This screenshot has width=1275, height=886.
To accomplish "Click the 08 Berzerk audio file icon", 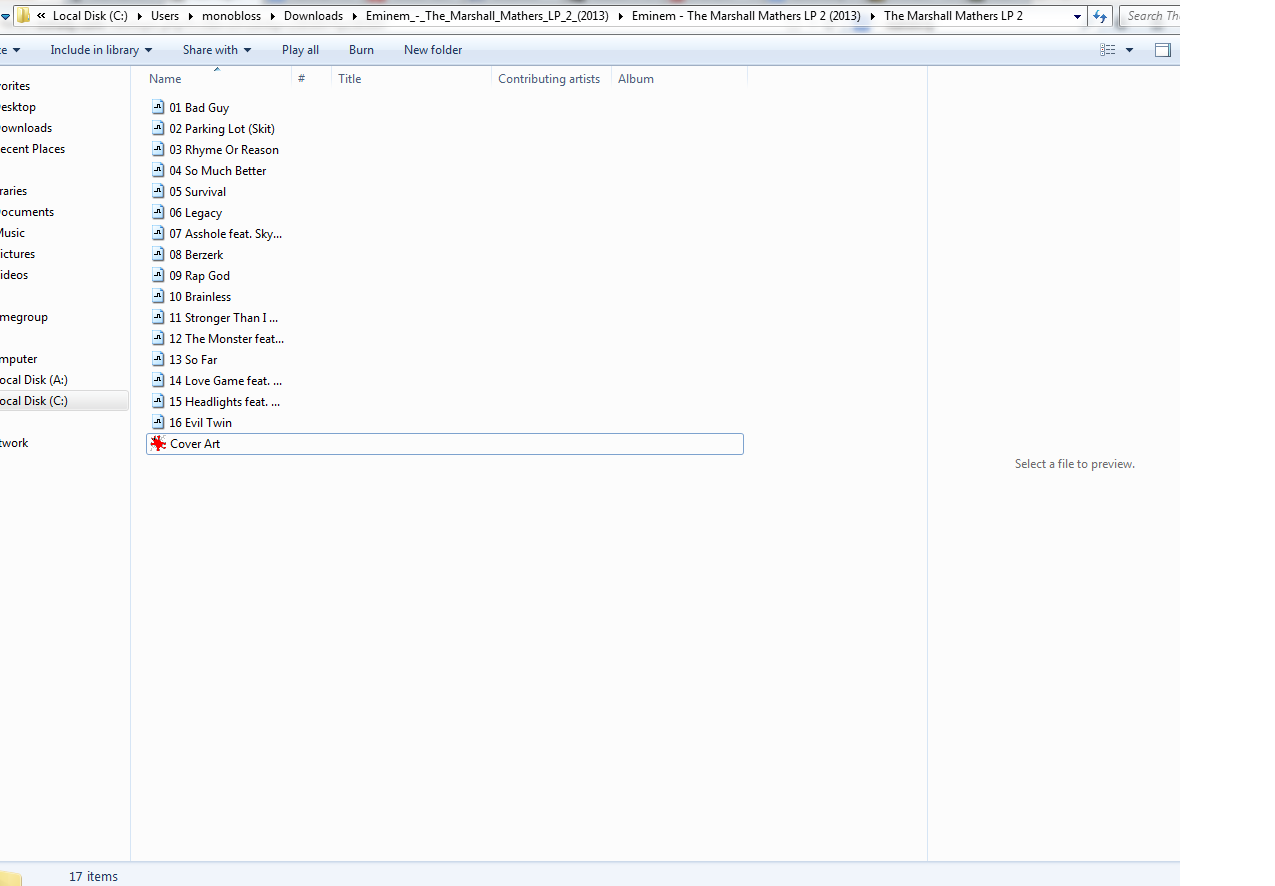I will [158, 254].
